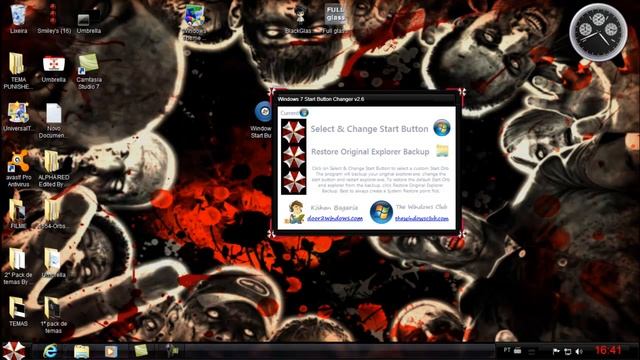The width and height of the screenshot is (640, 360).
Task: Click the Umbrella start orb preview image
Action: [x=294, y=157]
